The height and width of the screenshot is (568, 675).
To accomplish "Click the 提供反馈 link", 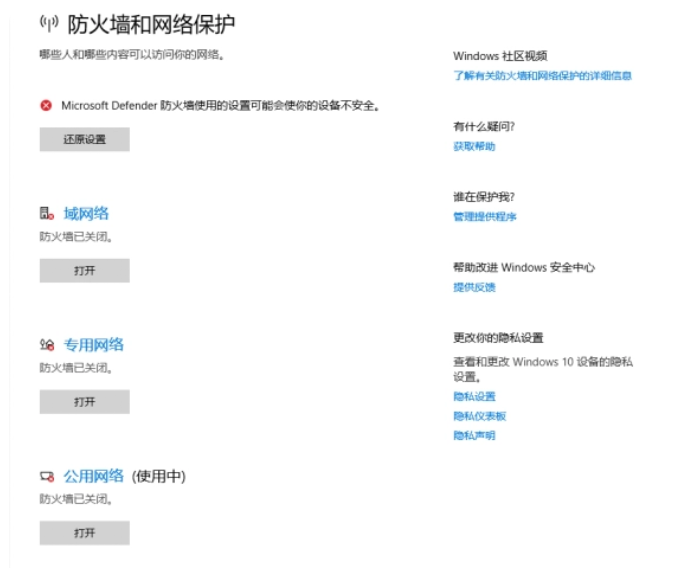I will coord(474,287).
